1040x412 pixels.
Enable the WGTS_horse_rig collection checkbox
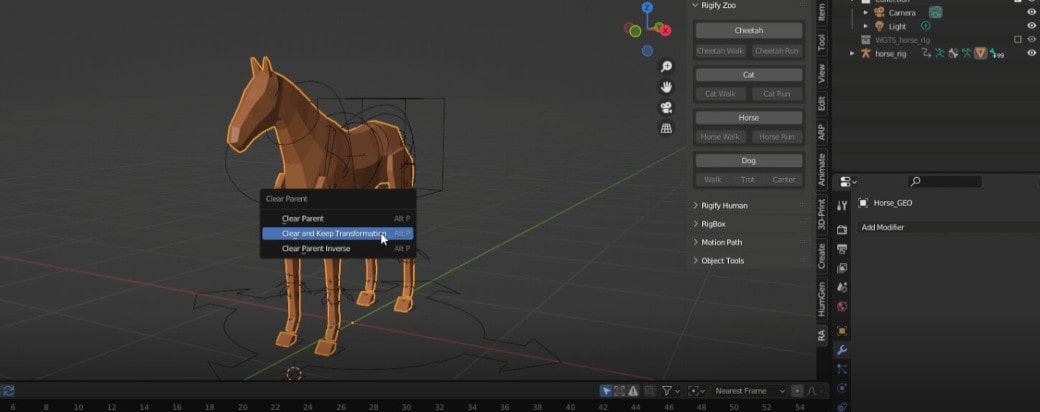(1017, 39)
